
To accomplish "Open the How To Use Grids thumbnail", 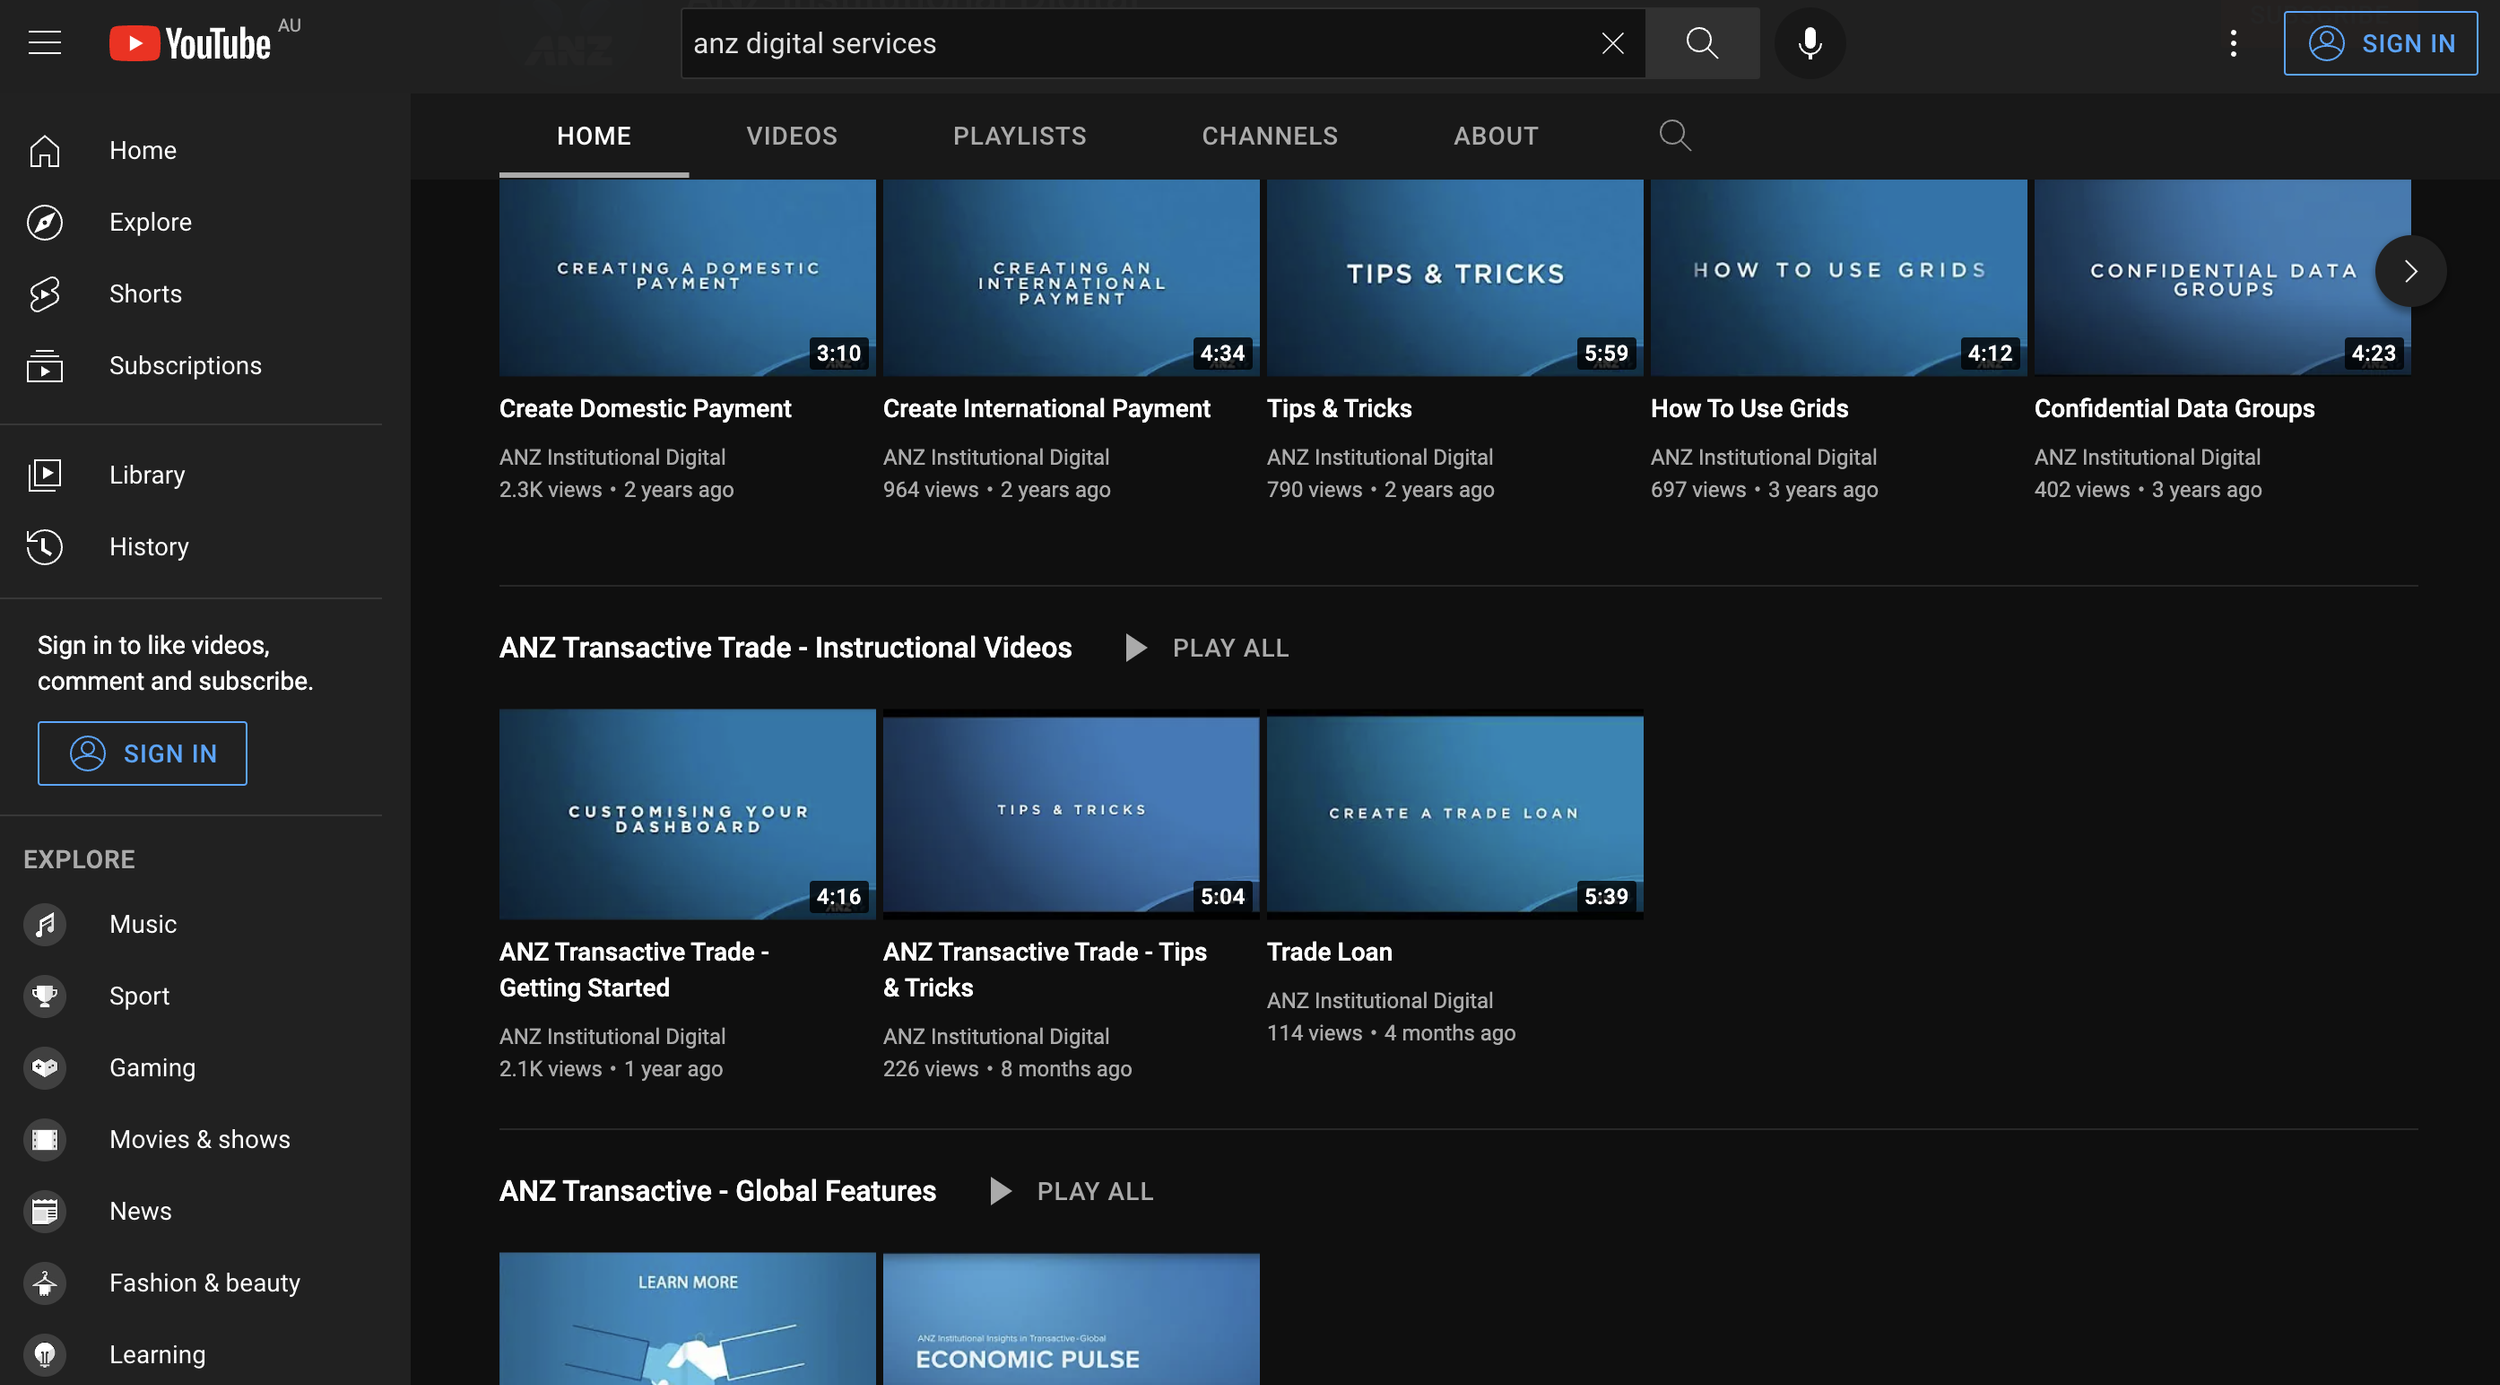I will point(1839,278).
